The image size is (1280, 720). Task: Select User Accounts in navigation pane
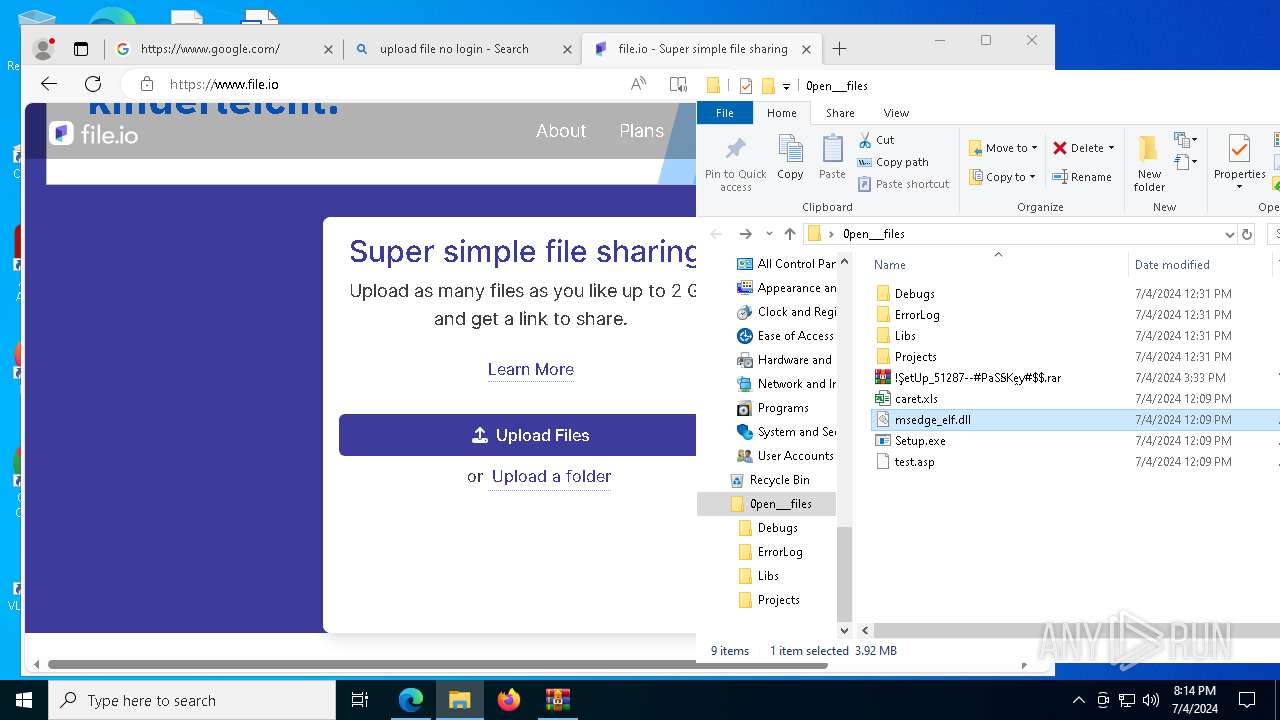pyautogui.click(x=795, y=456)
